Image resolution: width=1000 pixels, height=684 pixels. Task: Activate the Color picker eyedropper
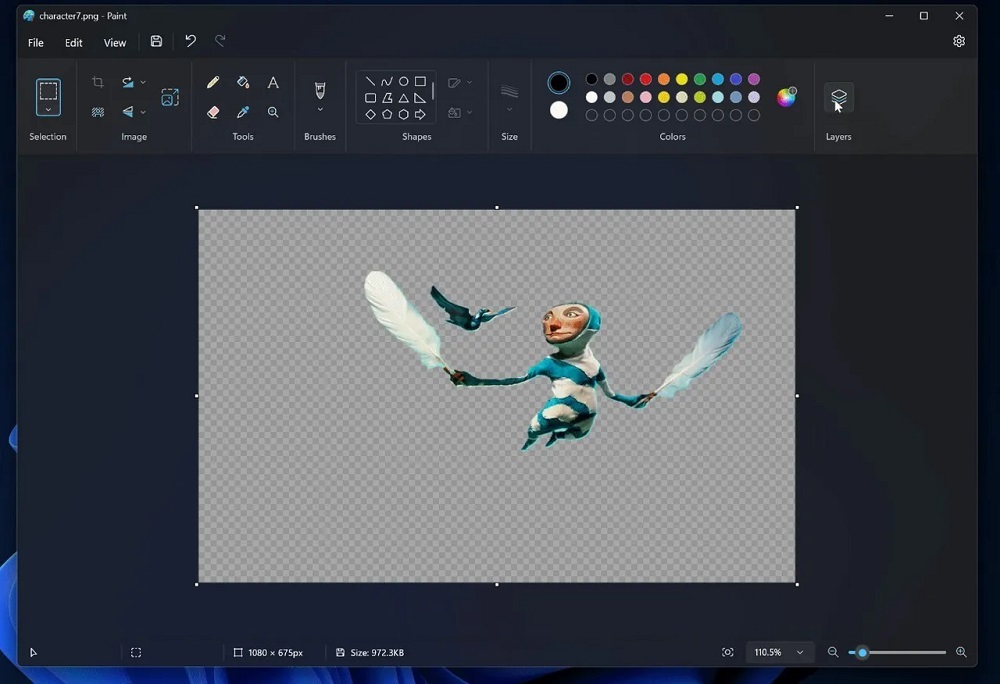(x=243, y=113)
